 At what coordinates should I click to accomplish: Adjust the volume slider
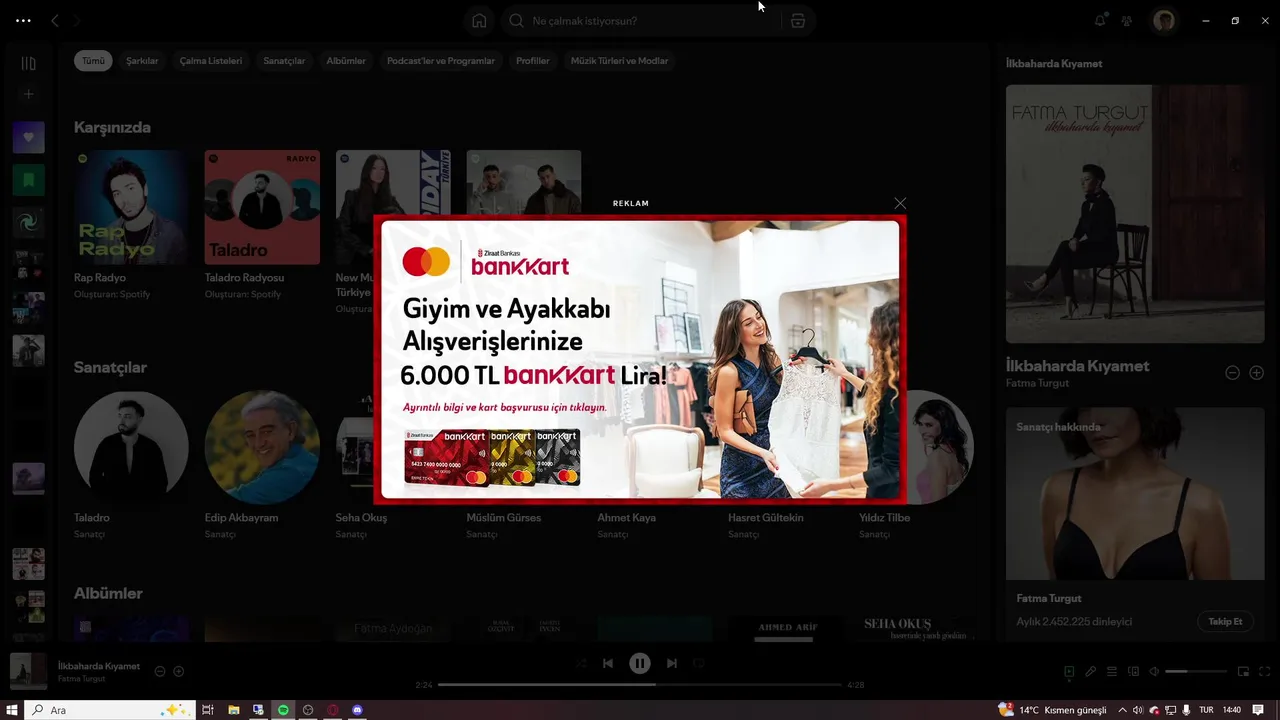point(1196,672)
